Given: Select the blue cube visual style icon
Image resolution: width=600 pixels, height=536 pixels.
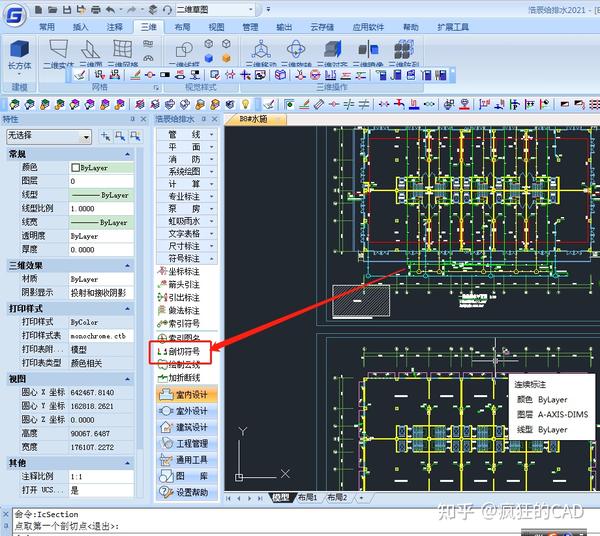Looking at the screenshot, I should click(209, 58).
